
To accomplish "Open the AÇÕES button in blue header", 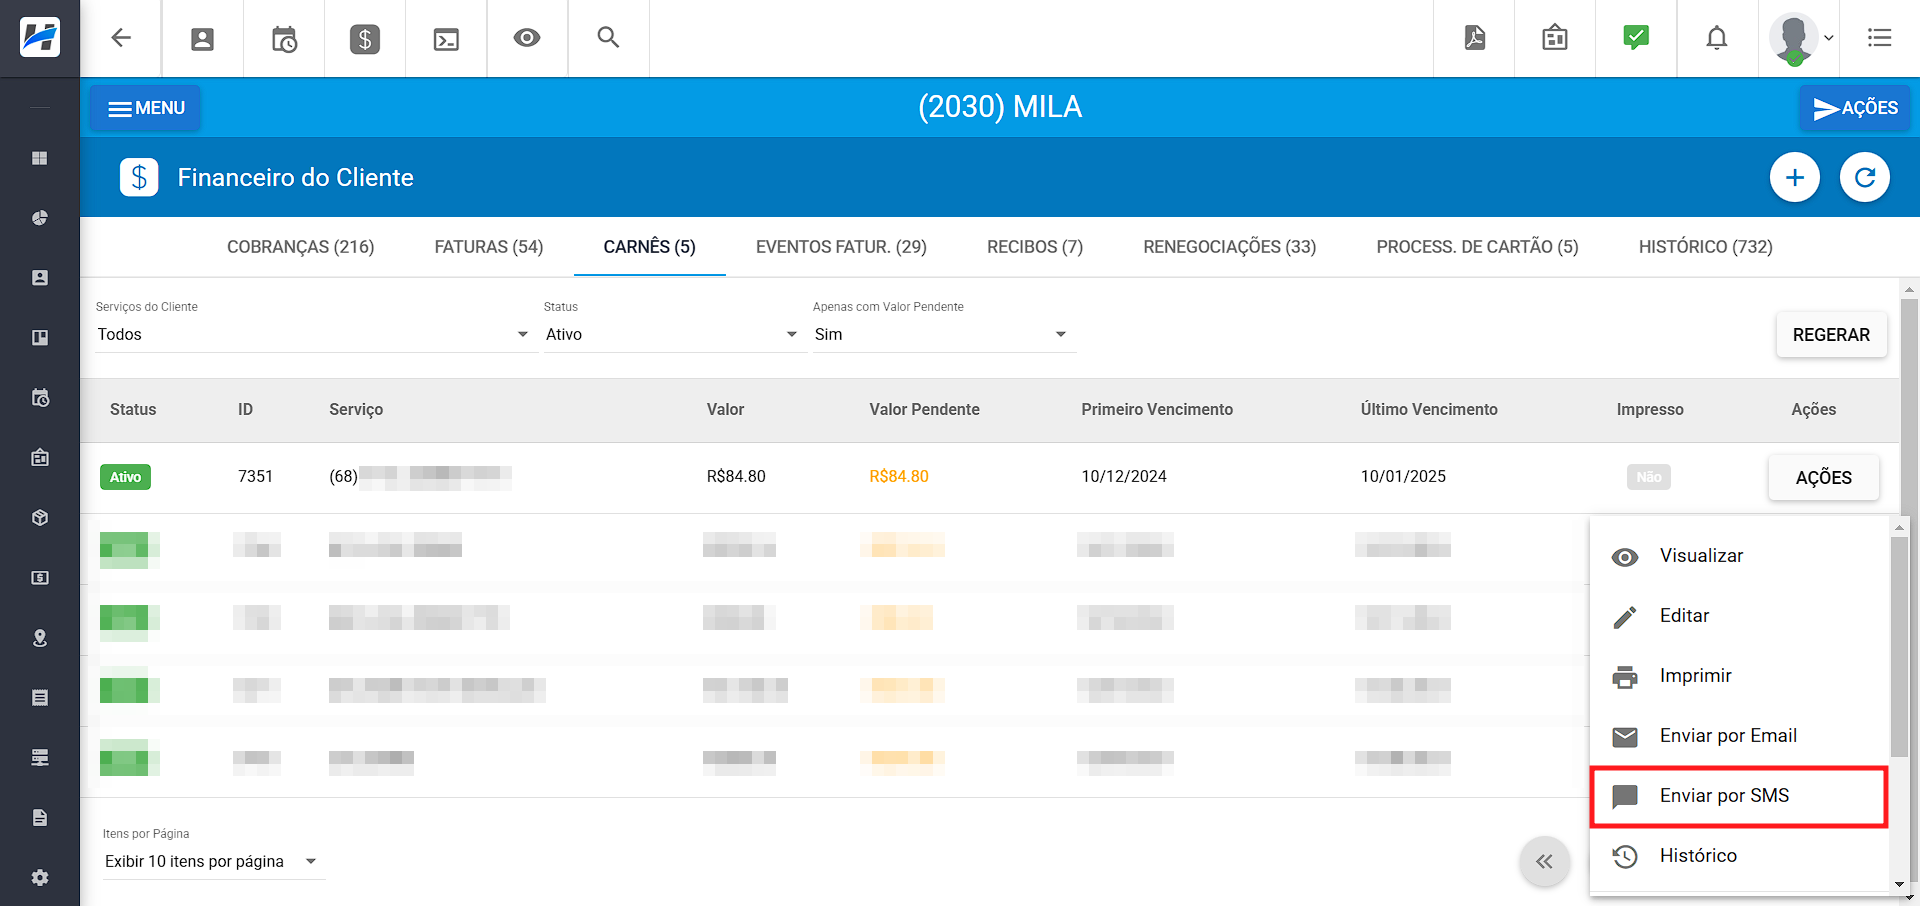I will click(x=1855, y=108).
